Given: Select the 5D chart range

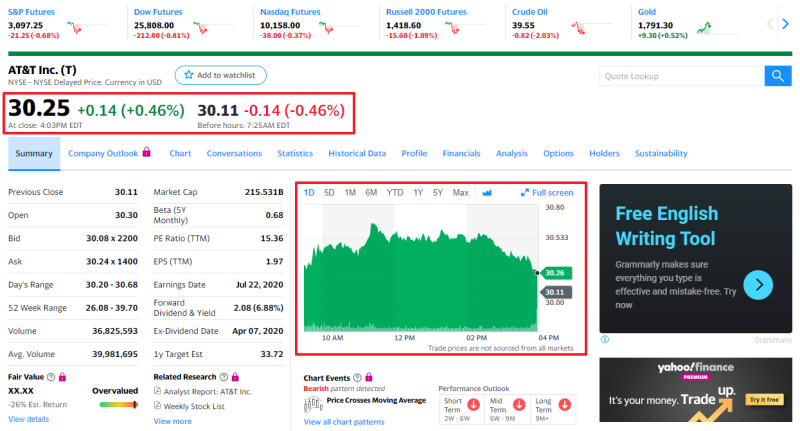Looking at the screenshot, I should click(329, 193).
